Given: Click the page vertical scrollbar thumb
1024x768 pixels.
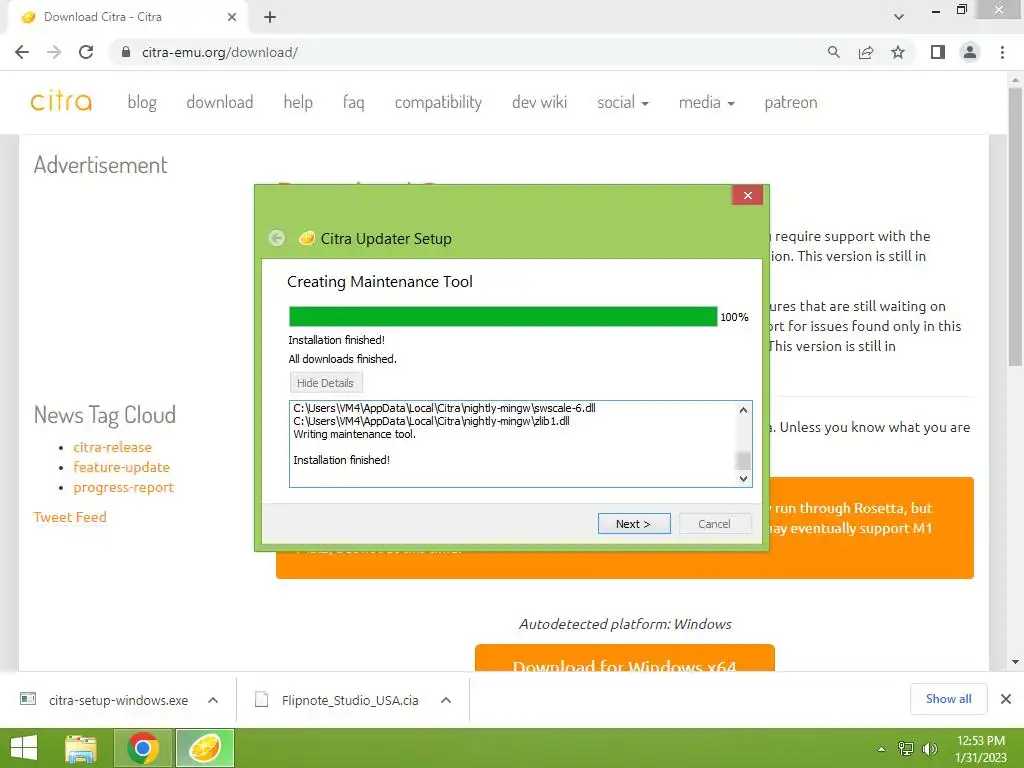Looking at the screenshot, I should pos(1015,225).
